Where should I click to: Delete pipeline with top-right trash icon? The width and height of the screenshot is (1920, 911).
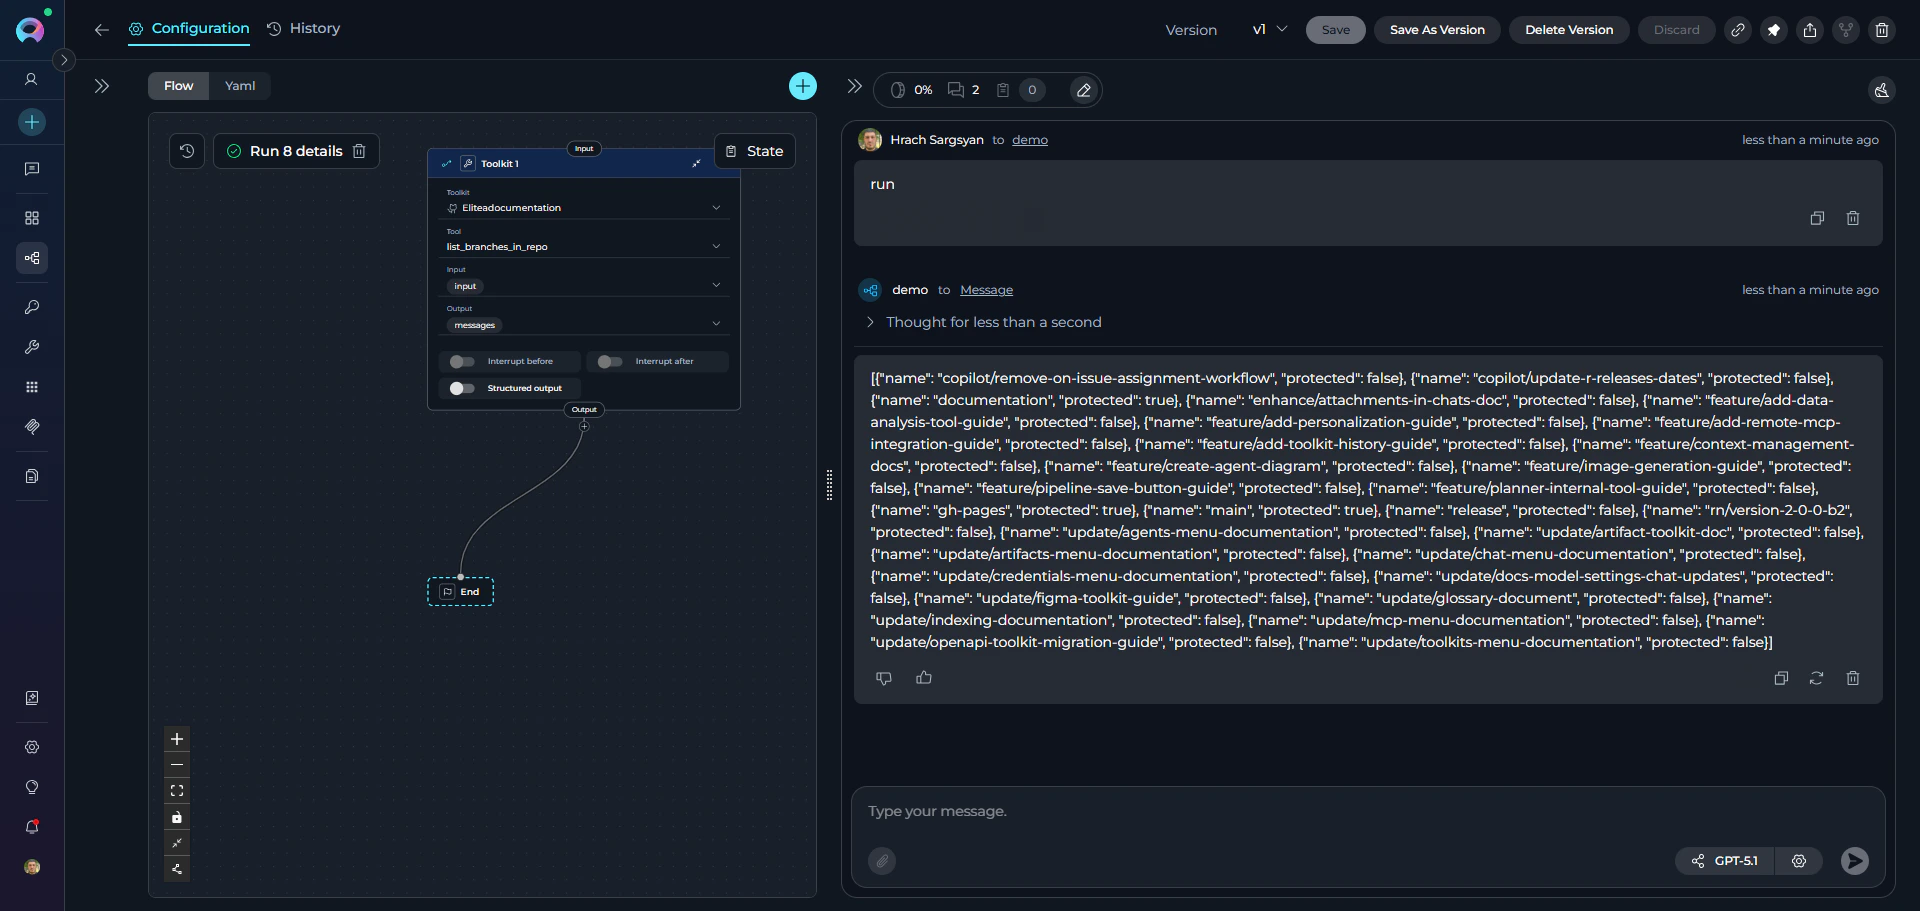click(x=1882, y=30)
